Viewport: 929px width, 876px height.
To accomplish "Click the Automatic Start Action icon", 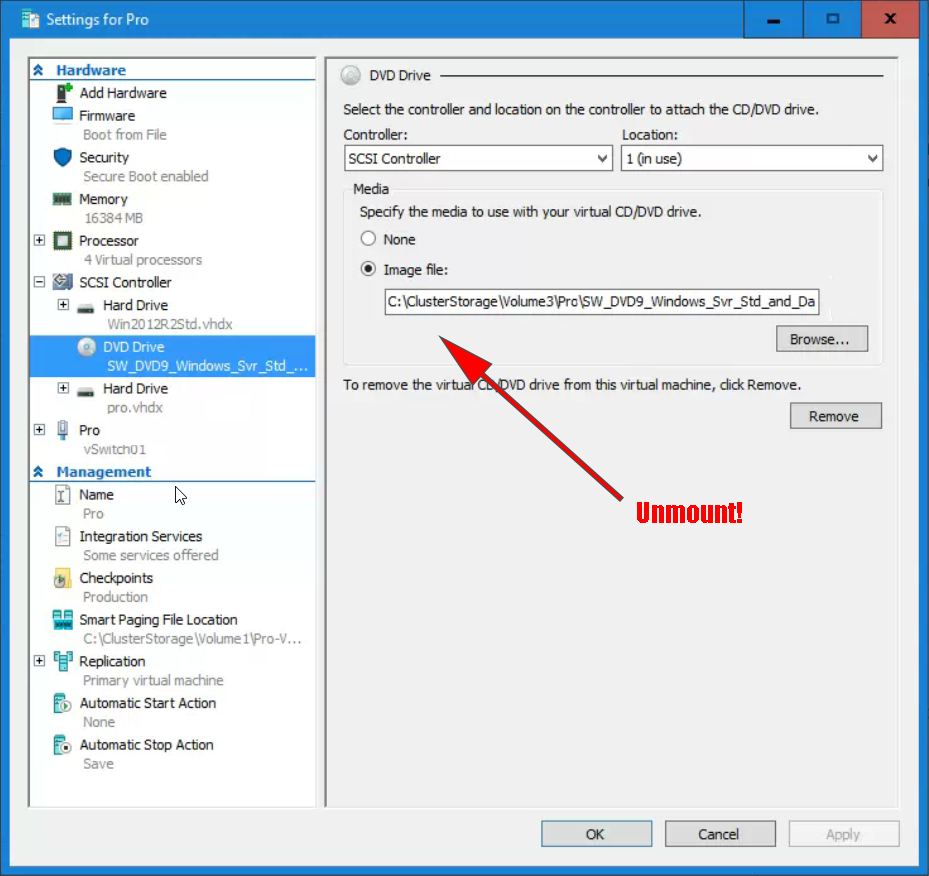I will coord(62,703).
